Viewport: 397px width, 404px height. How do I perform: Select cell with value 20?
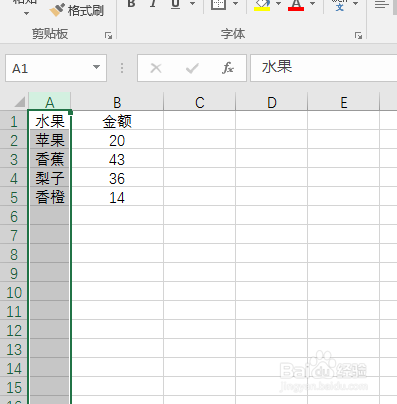117,140
